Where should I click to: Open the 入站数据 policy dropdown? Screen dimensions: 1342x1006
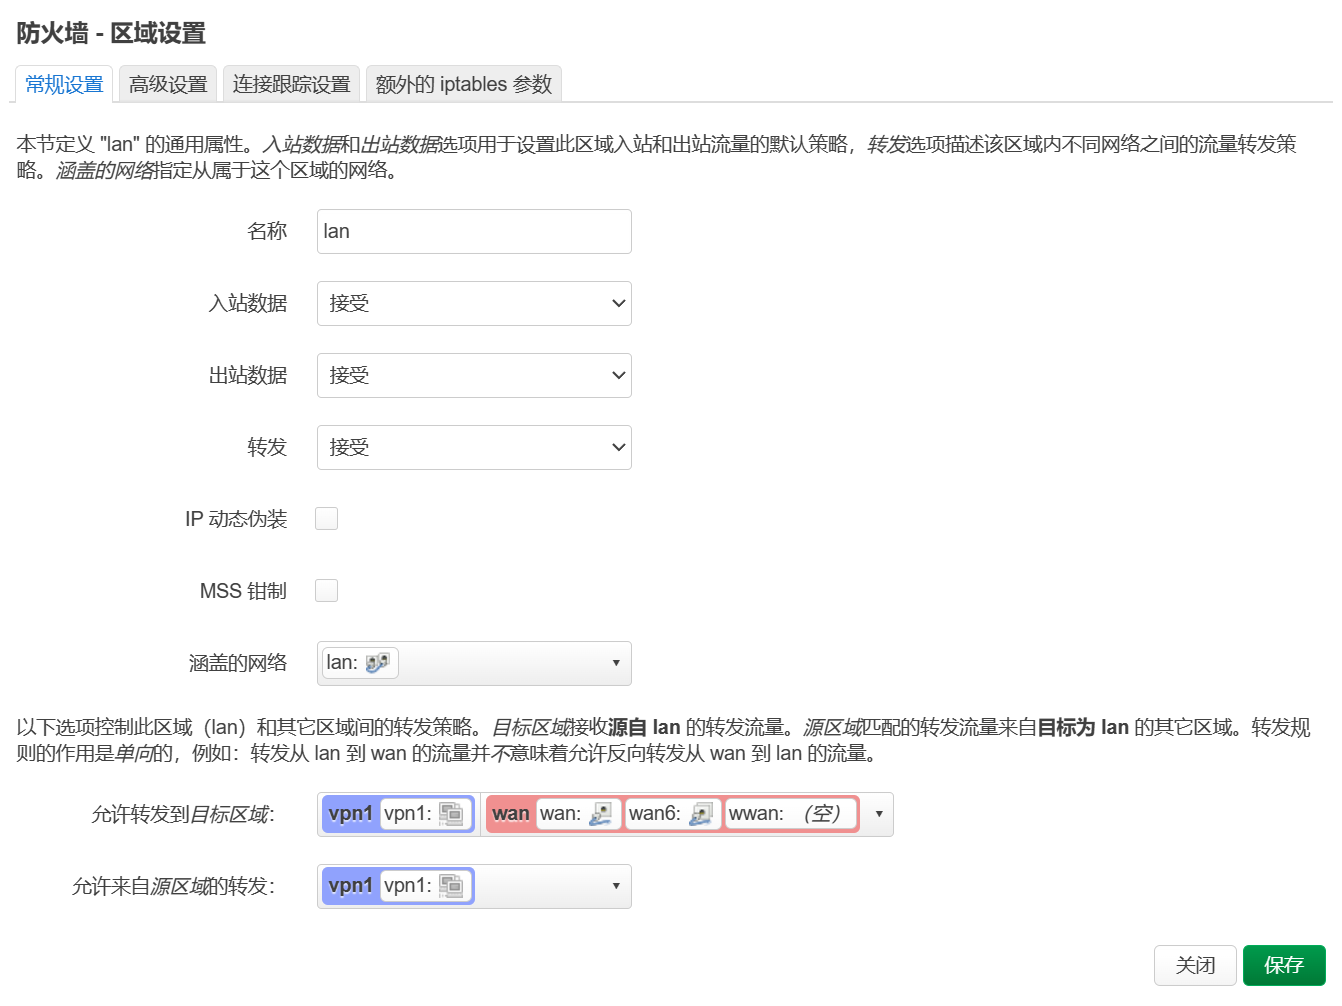coord(474,303)
